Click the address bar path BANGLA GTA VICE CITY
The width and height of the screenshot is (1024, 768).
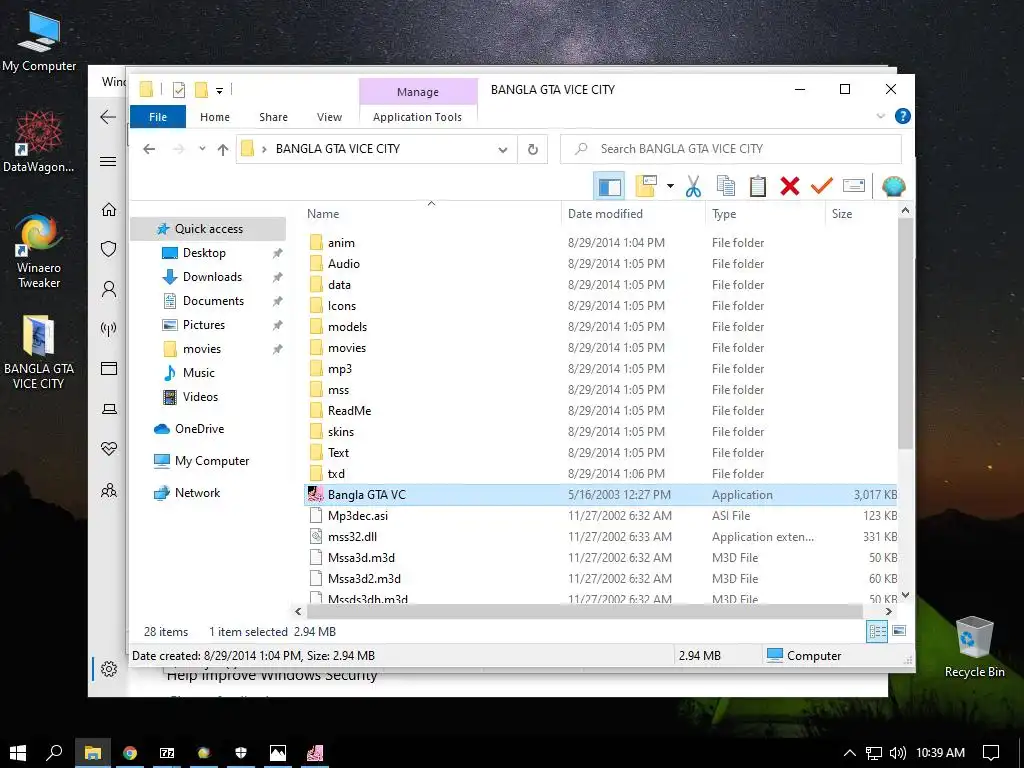click(338, 149)
